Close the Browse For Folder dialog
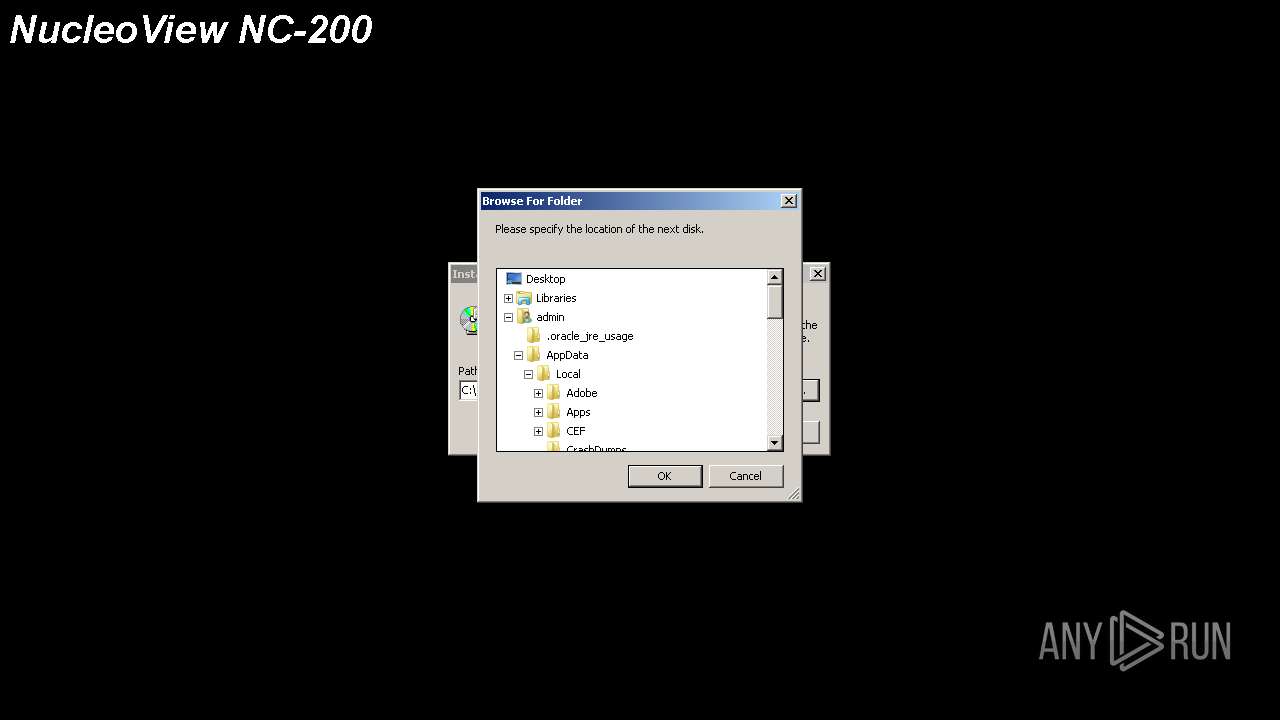This screenshot has height=720, width=1280. [789, 201]
